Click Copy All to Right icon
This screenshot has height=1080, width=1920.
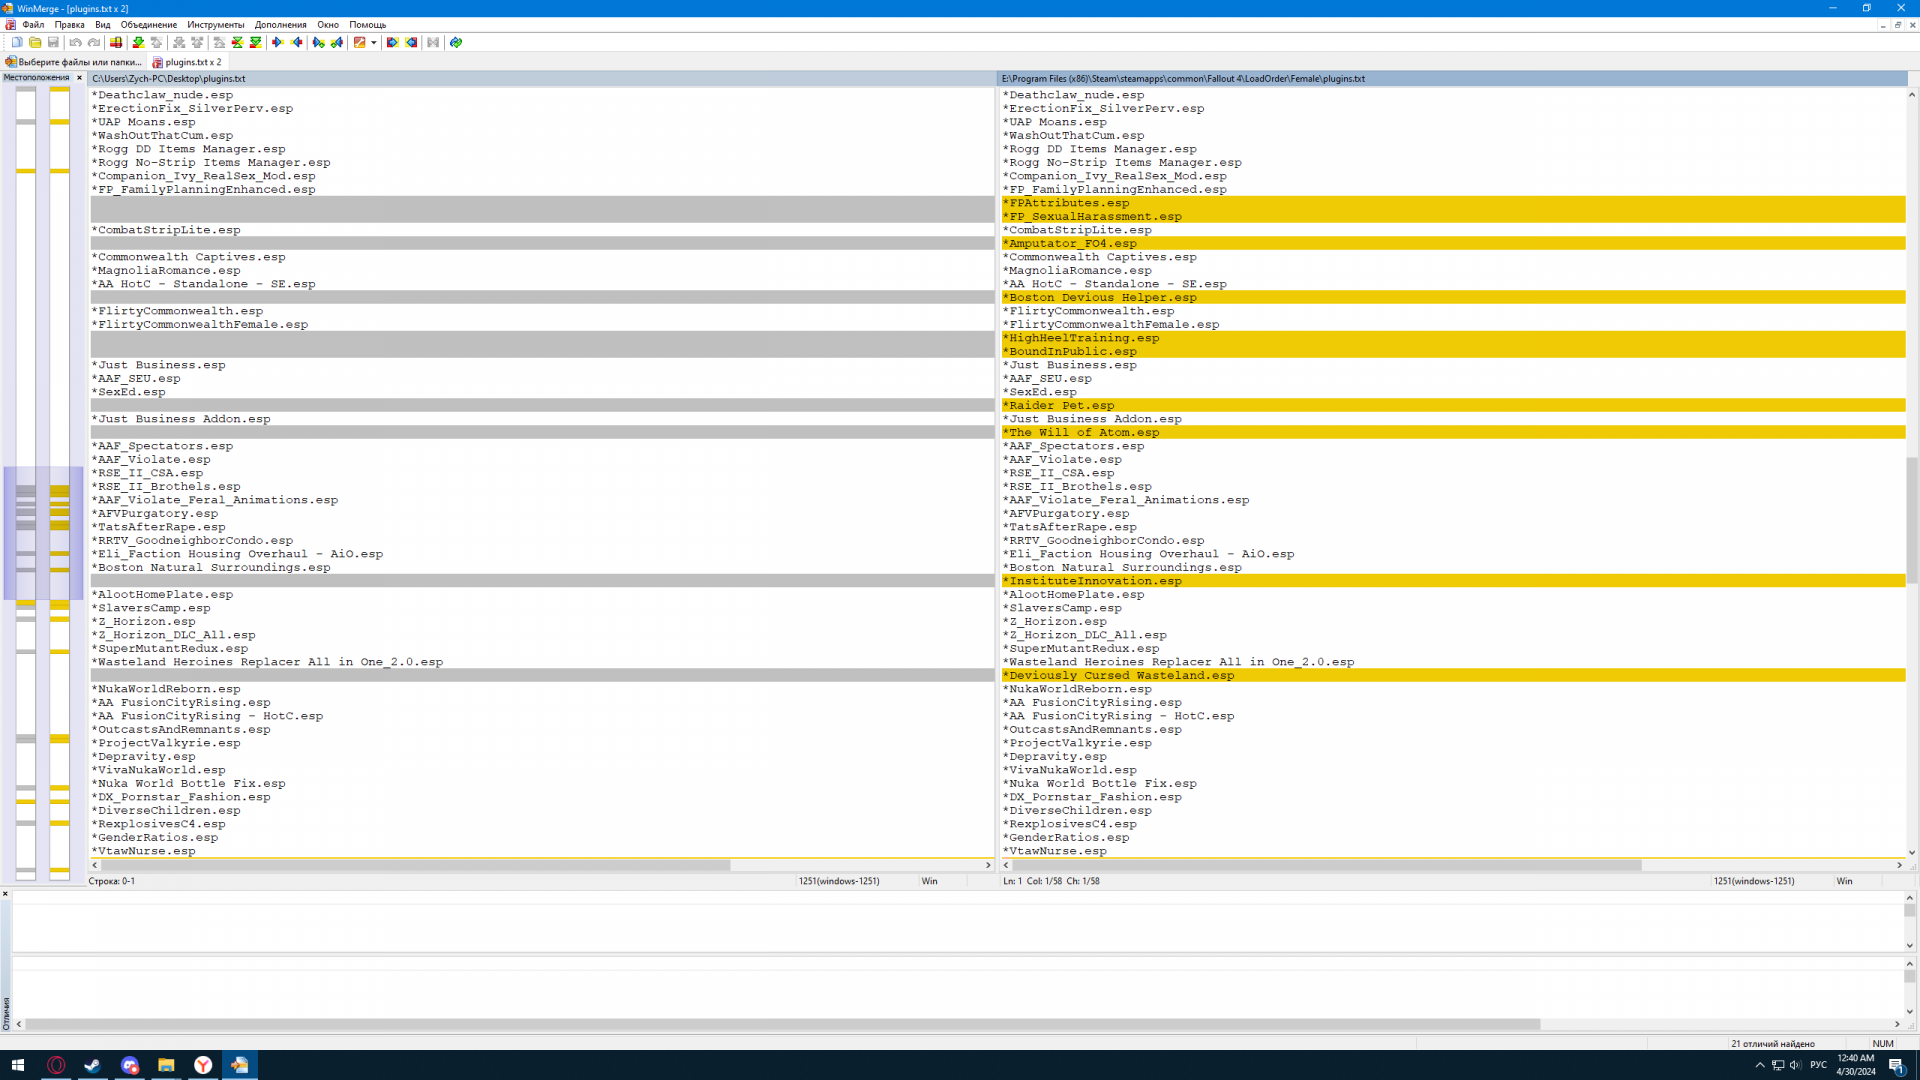click(x=392, y=42)
